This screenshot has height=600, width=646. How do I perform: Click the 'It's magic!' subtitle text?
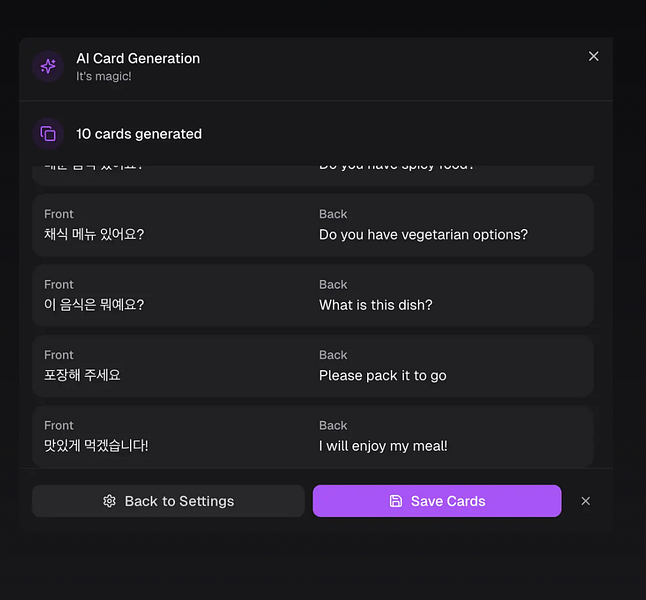104,77
